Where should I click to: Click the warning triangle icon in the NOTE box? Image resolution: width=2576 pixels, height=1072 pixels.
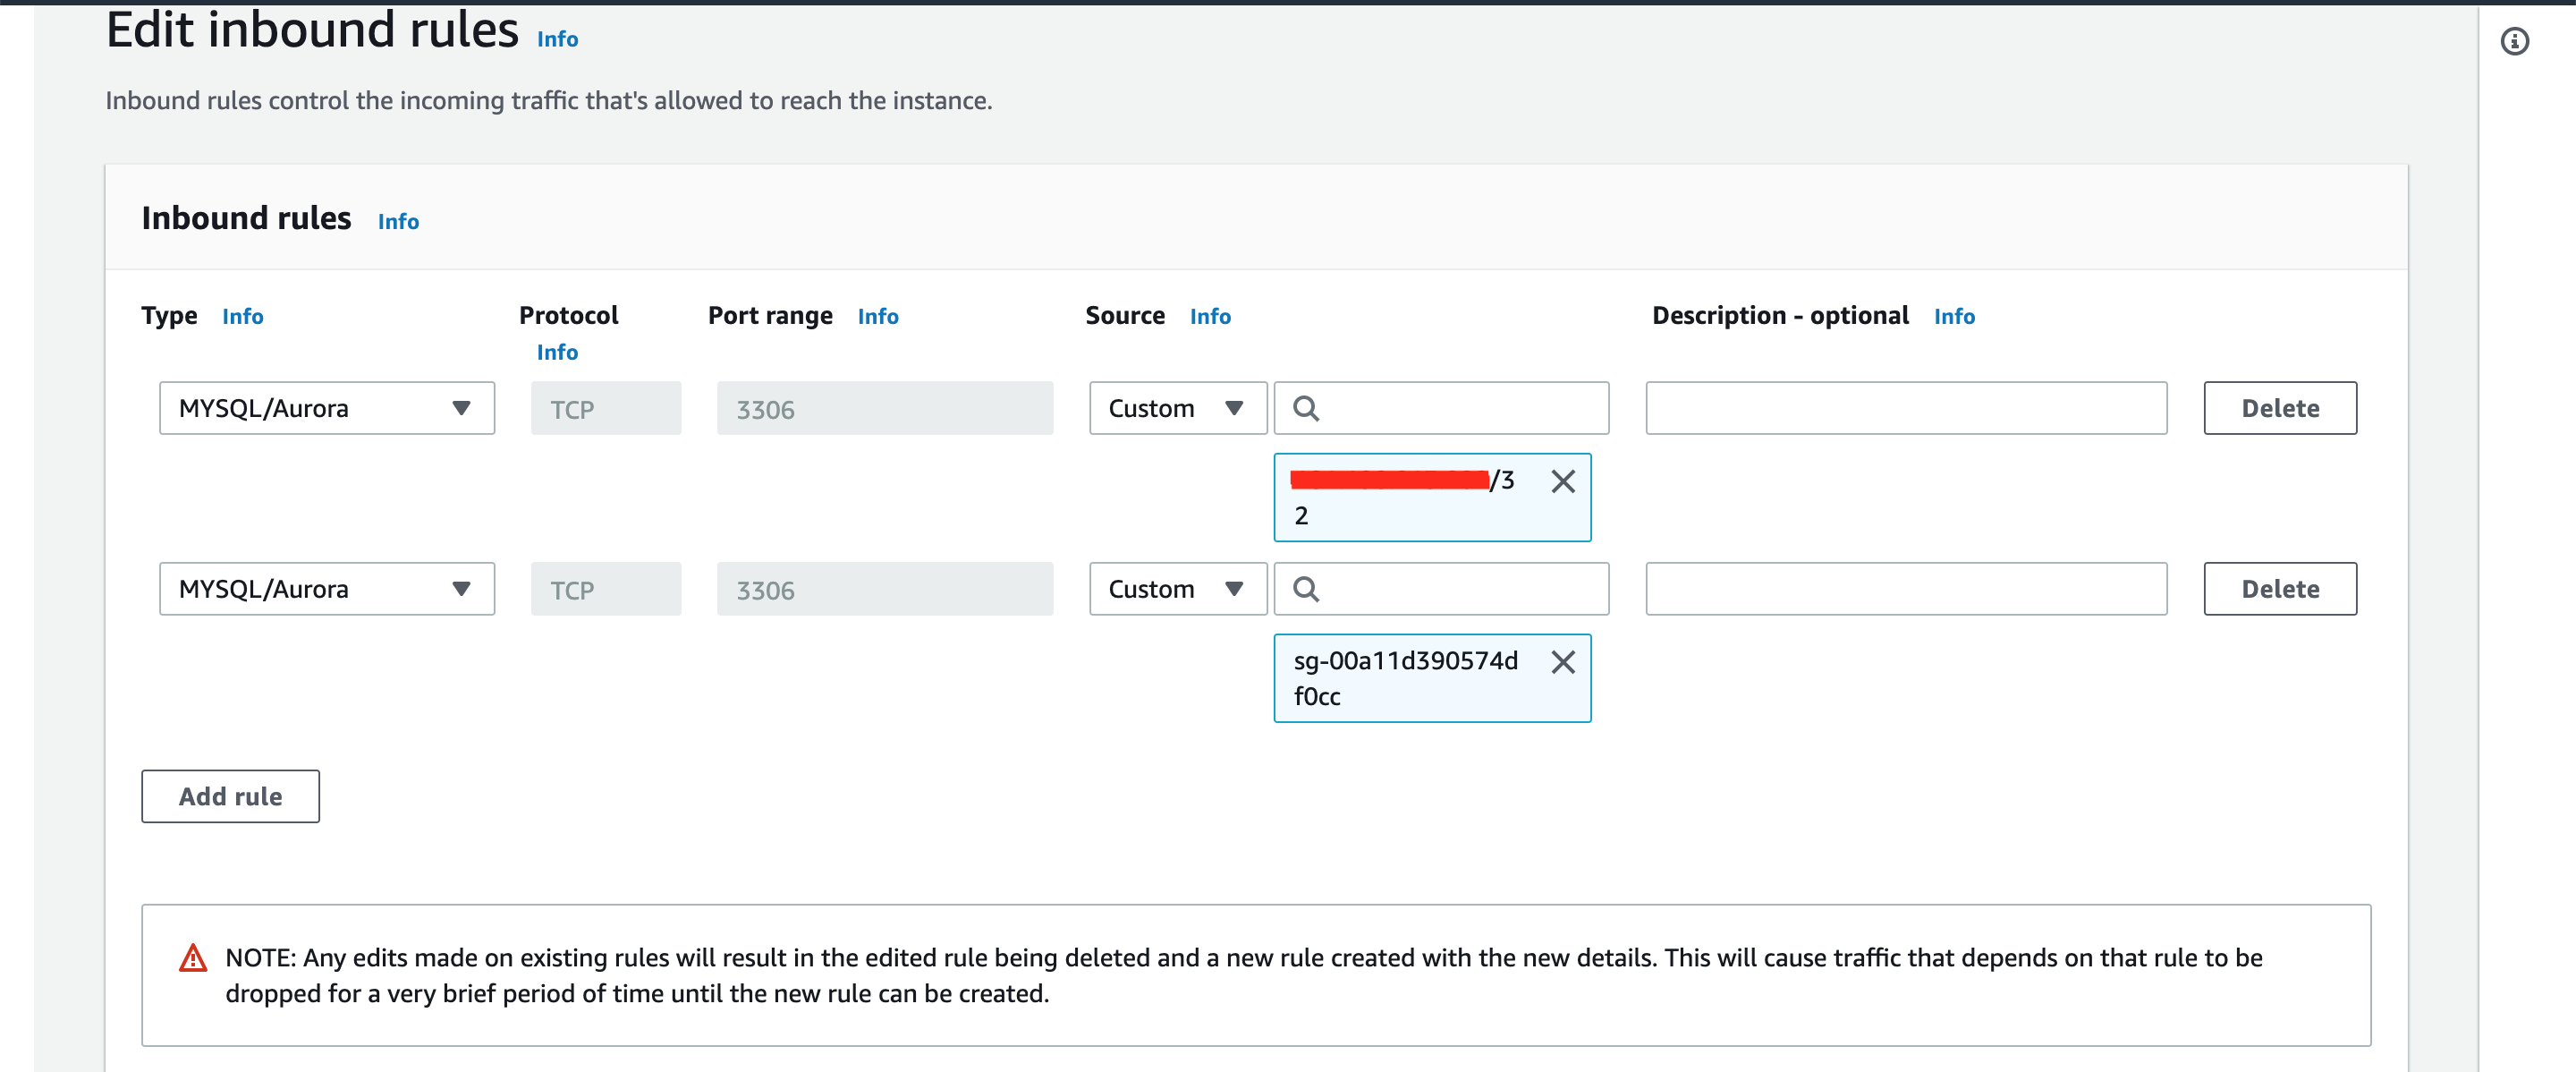[192, 958]
